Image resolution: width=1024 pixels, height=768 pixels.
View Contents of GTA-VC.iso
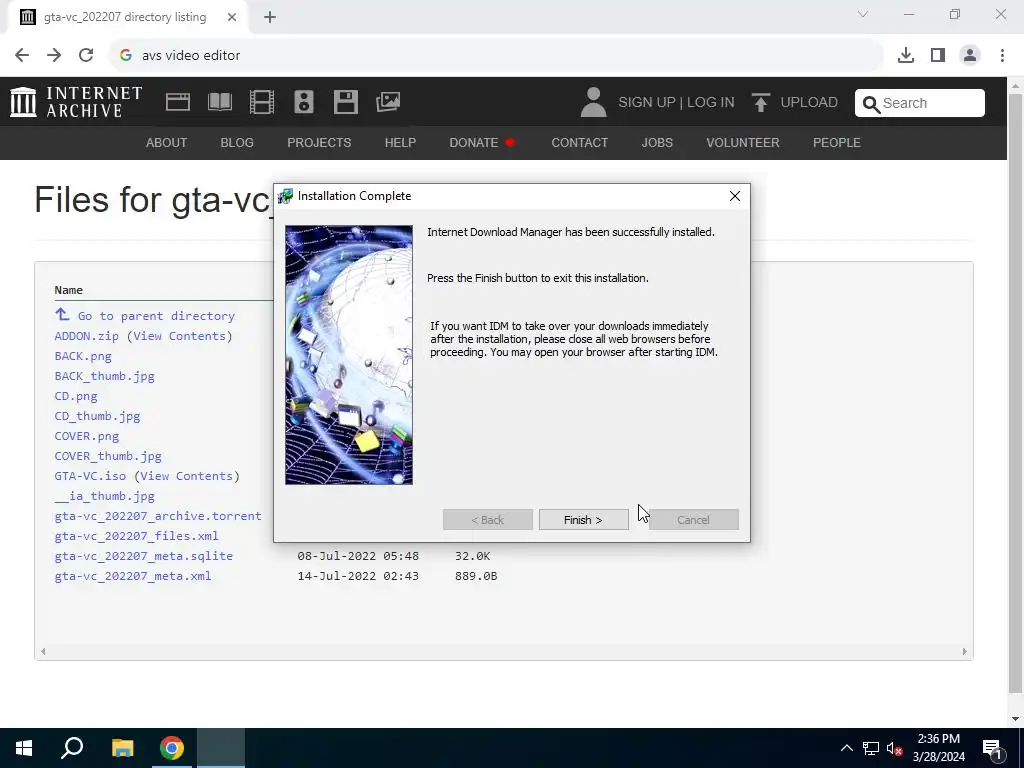[x=186, y=476]
